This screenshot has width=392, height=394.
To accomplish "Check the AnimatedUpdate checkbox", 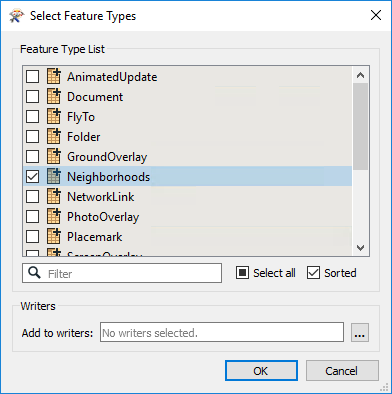I will 32,77.
